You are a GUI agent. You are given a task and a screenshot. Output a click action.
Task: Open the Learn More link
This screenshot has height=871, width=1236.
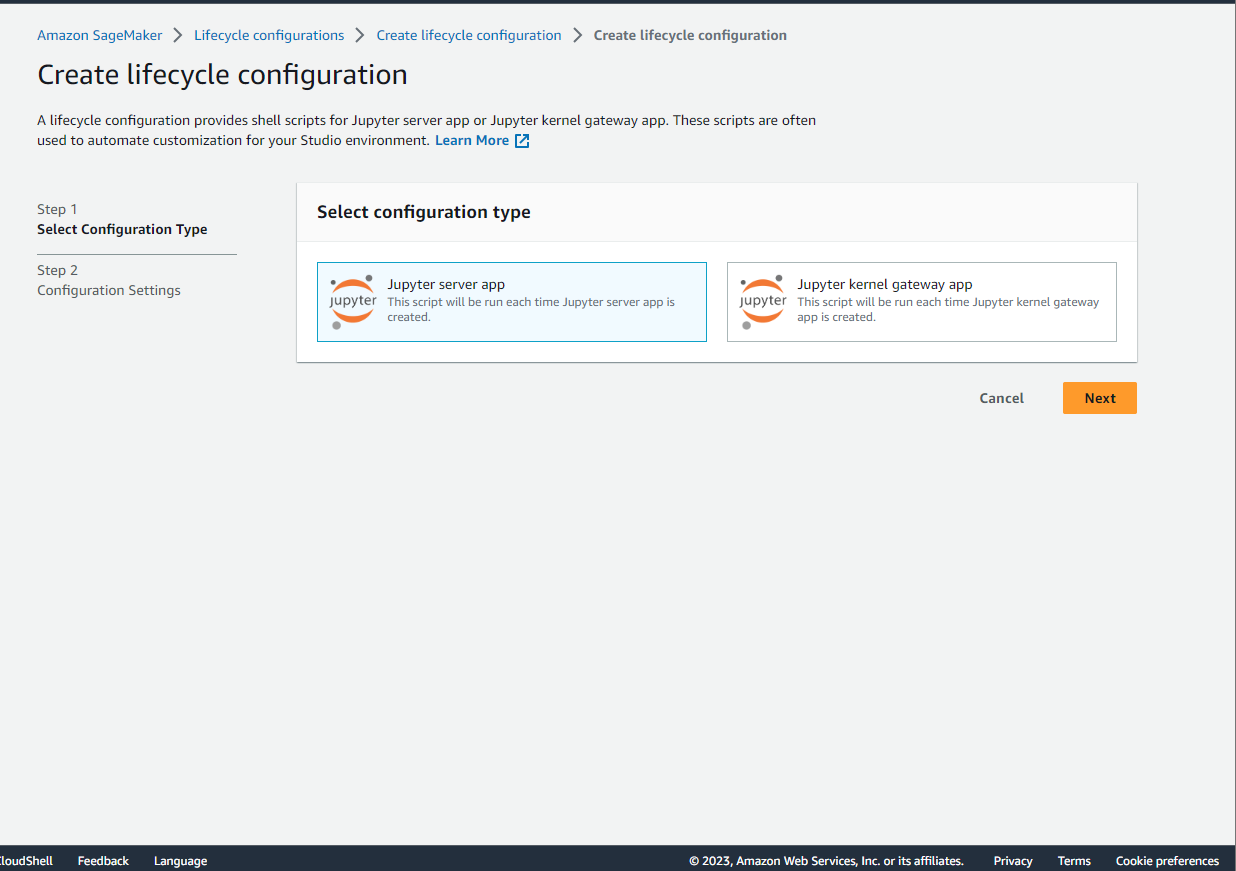[x=472, y=141]
